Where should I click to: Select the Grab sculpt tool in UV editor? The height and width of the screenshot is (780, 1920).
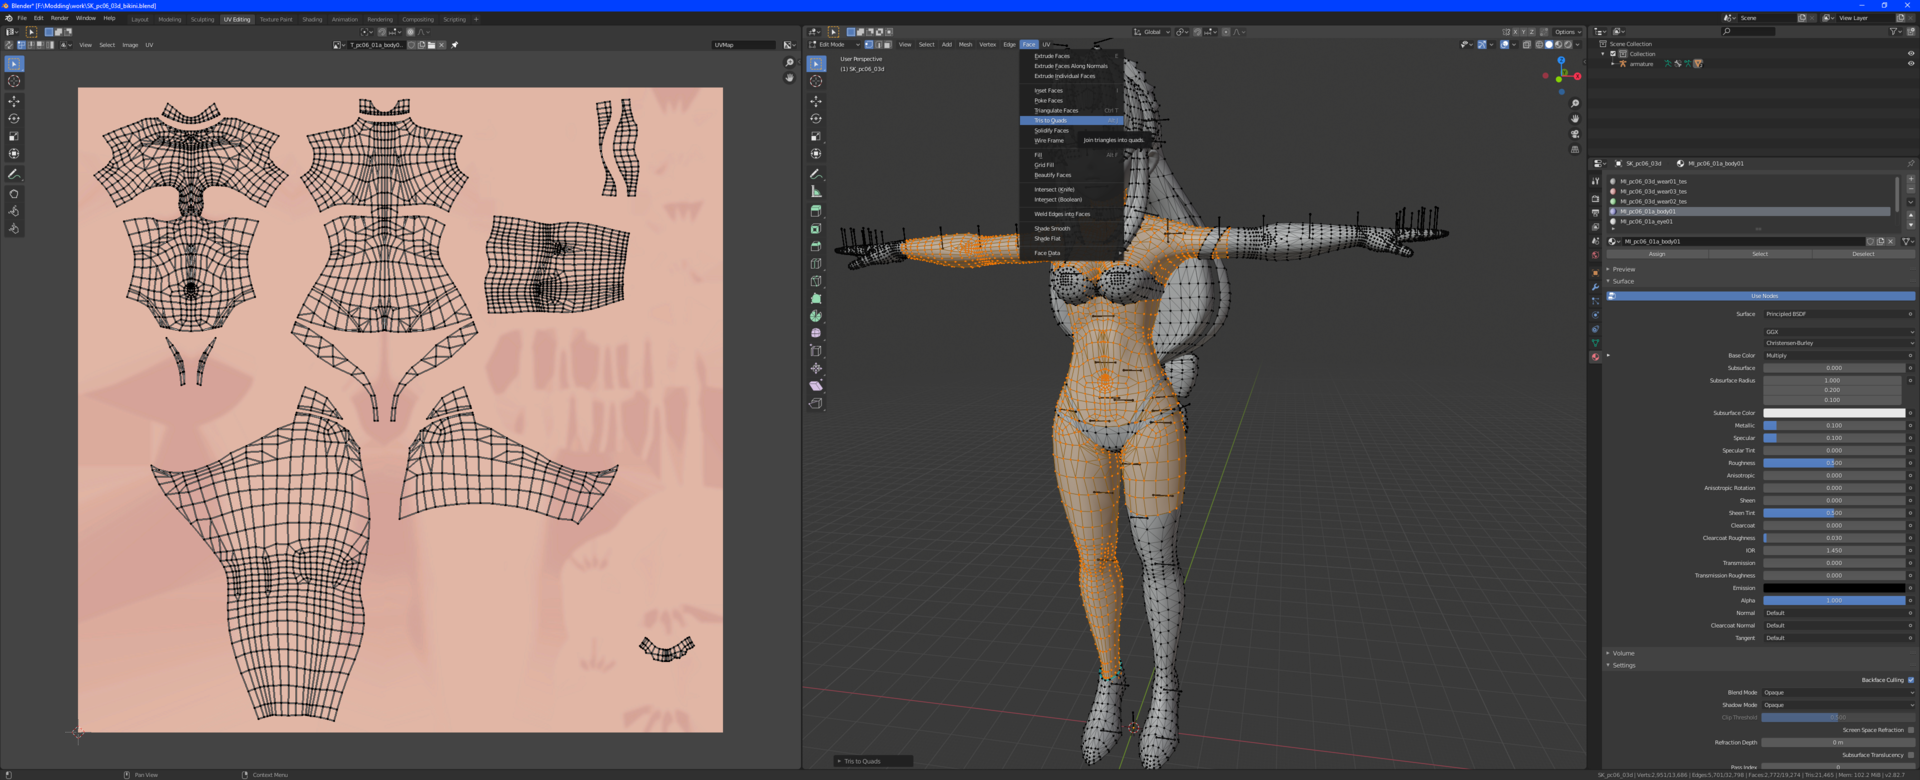coord(14,194)
